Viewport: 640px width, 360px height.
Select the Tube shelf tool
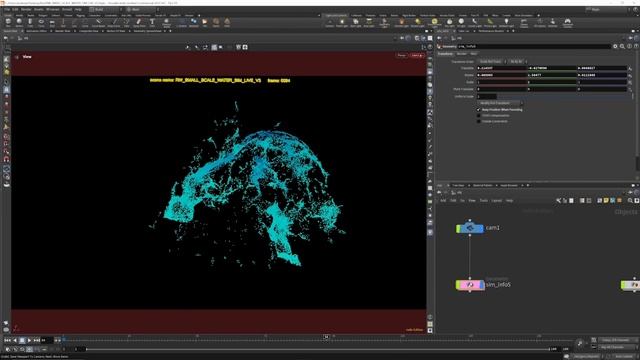tap(30, 22)
